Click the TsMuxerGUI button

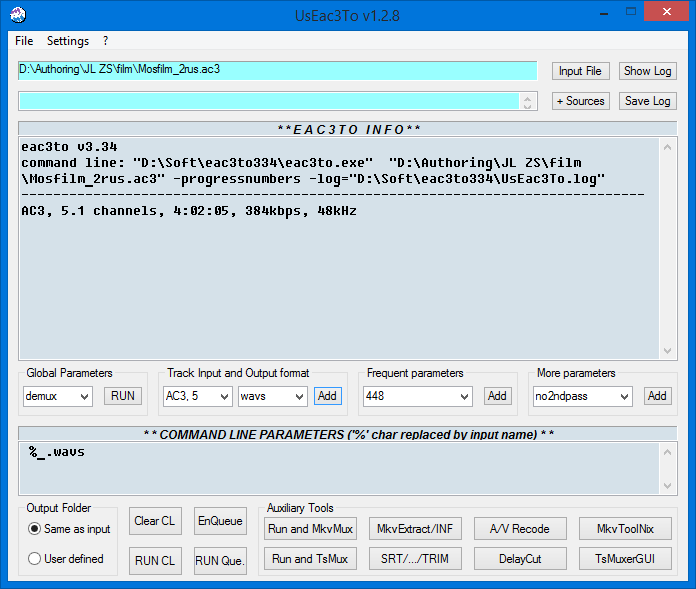(x=625, y=558)
